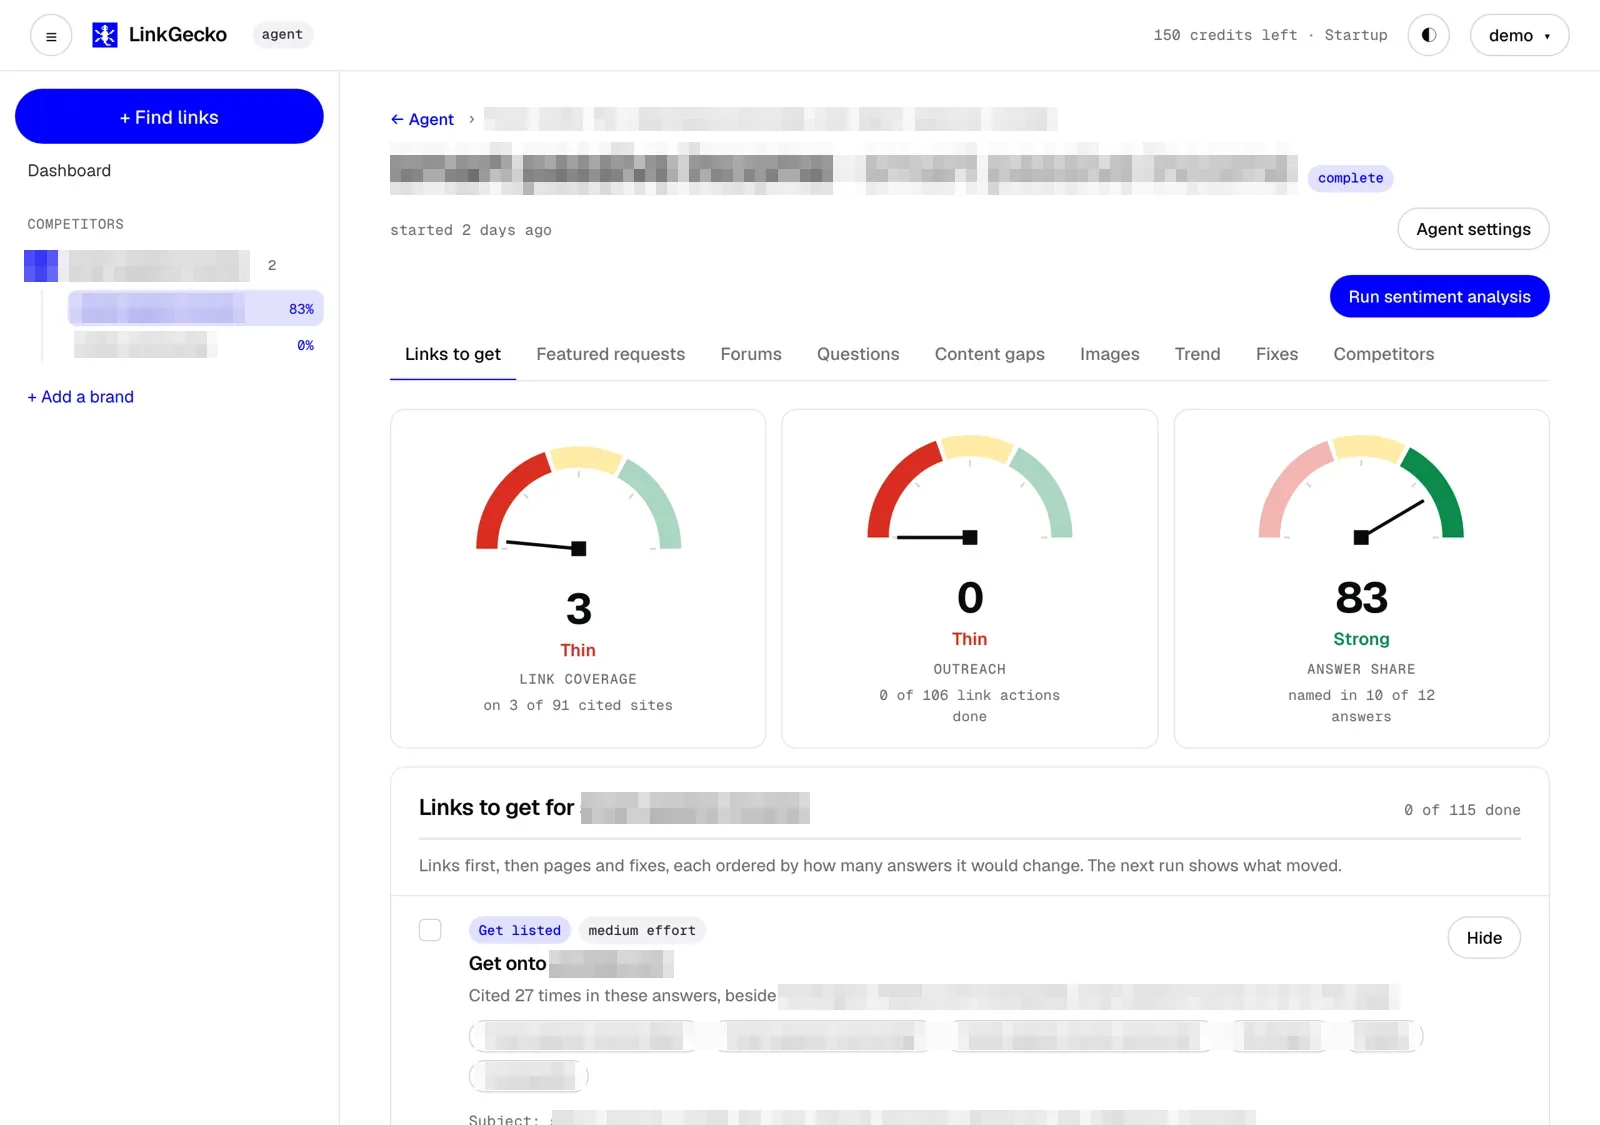The image size is (1600, 1125).
Task: Select the competitor row showing 83%
Action: click(196, 309)
